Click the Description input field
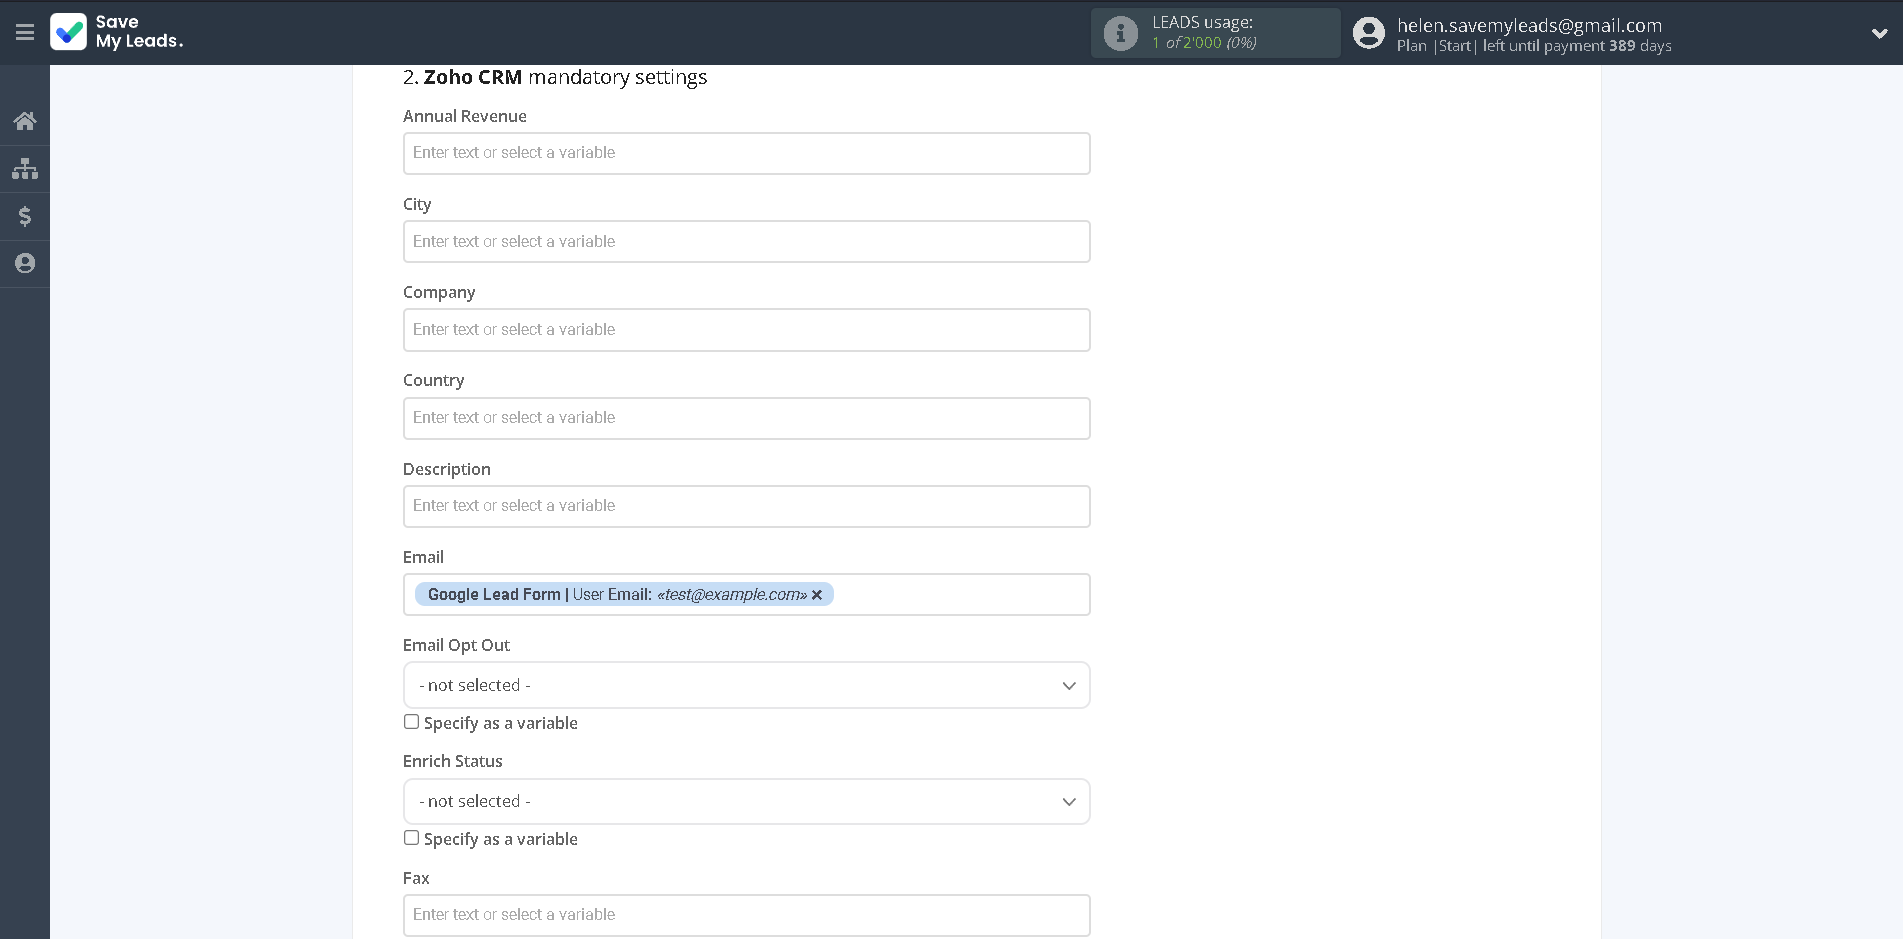The image size is (1903, 939). click(746, 506)
